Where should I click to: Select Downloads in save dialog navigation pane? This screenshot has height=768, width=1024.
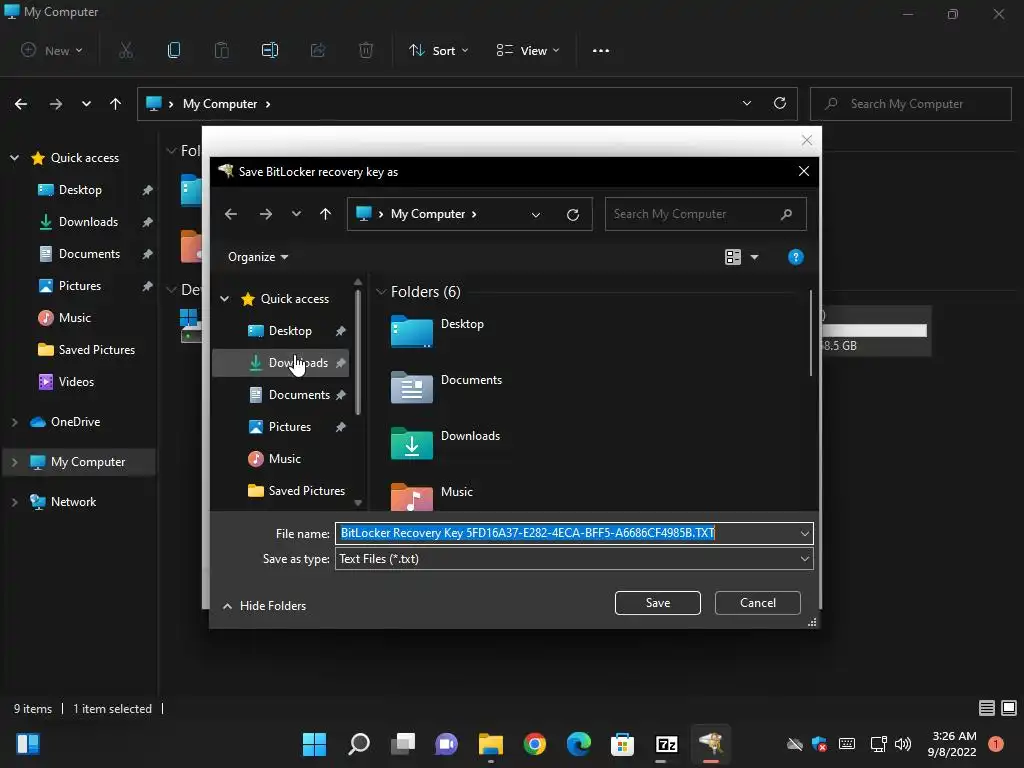coord(280,362)
